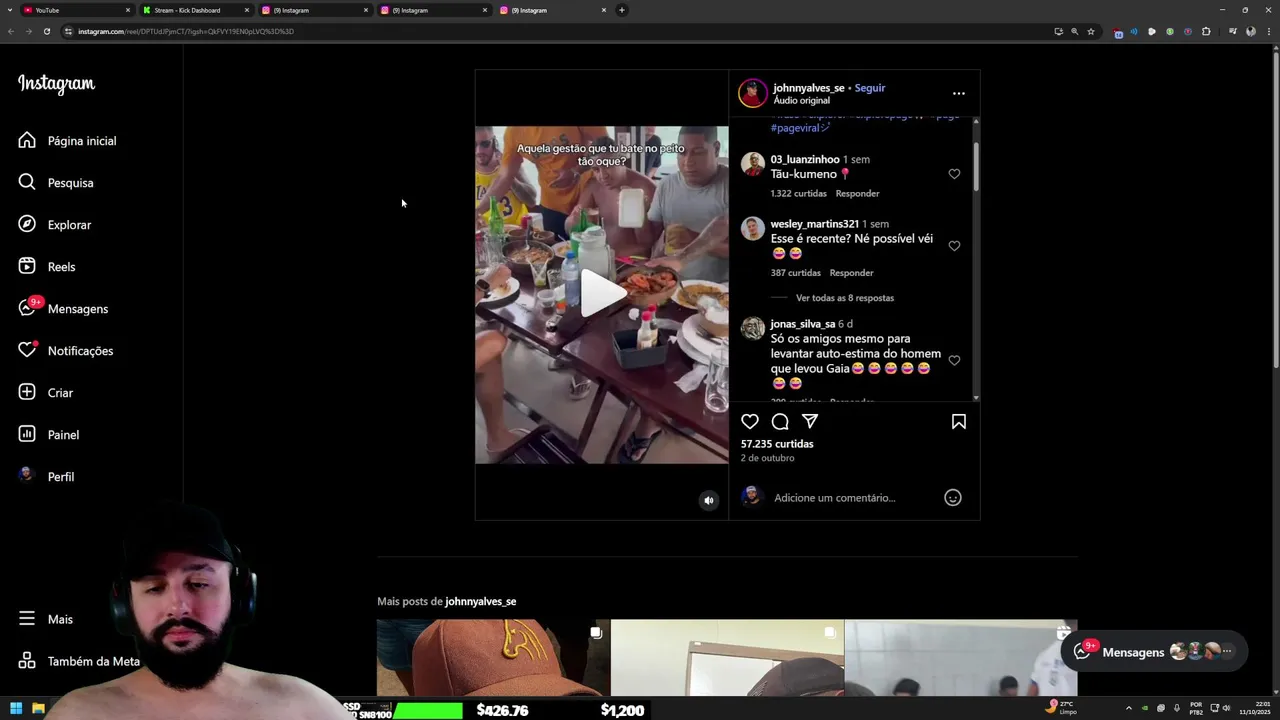This screenshot has height=720, width=1280.
Task: Click the comment bubble icon
Action: coord(780,422)
